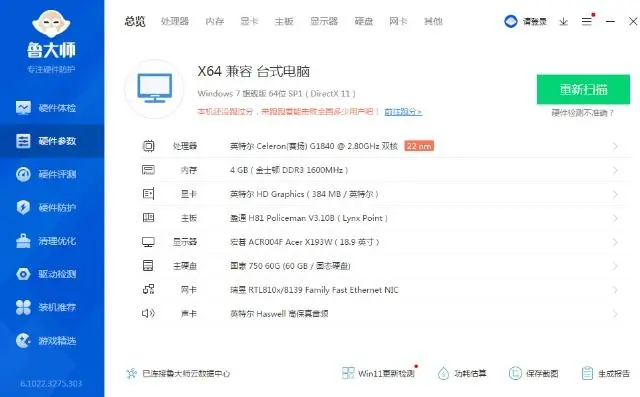
Task: Click H81 Policeman motherboard text
Action: click(x=309, y=218)
